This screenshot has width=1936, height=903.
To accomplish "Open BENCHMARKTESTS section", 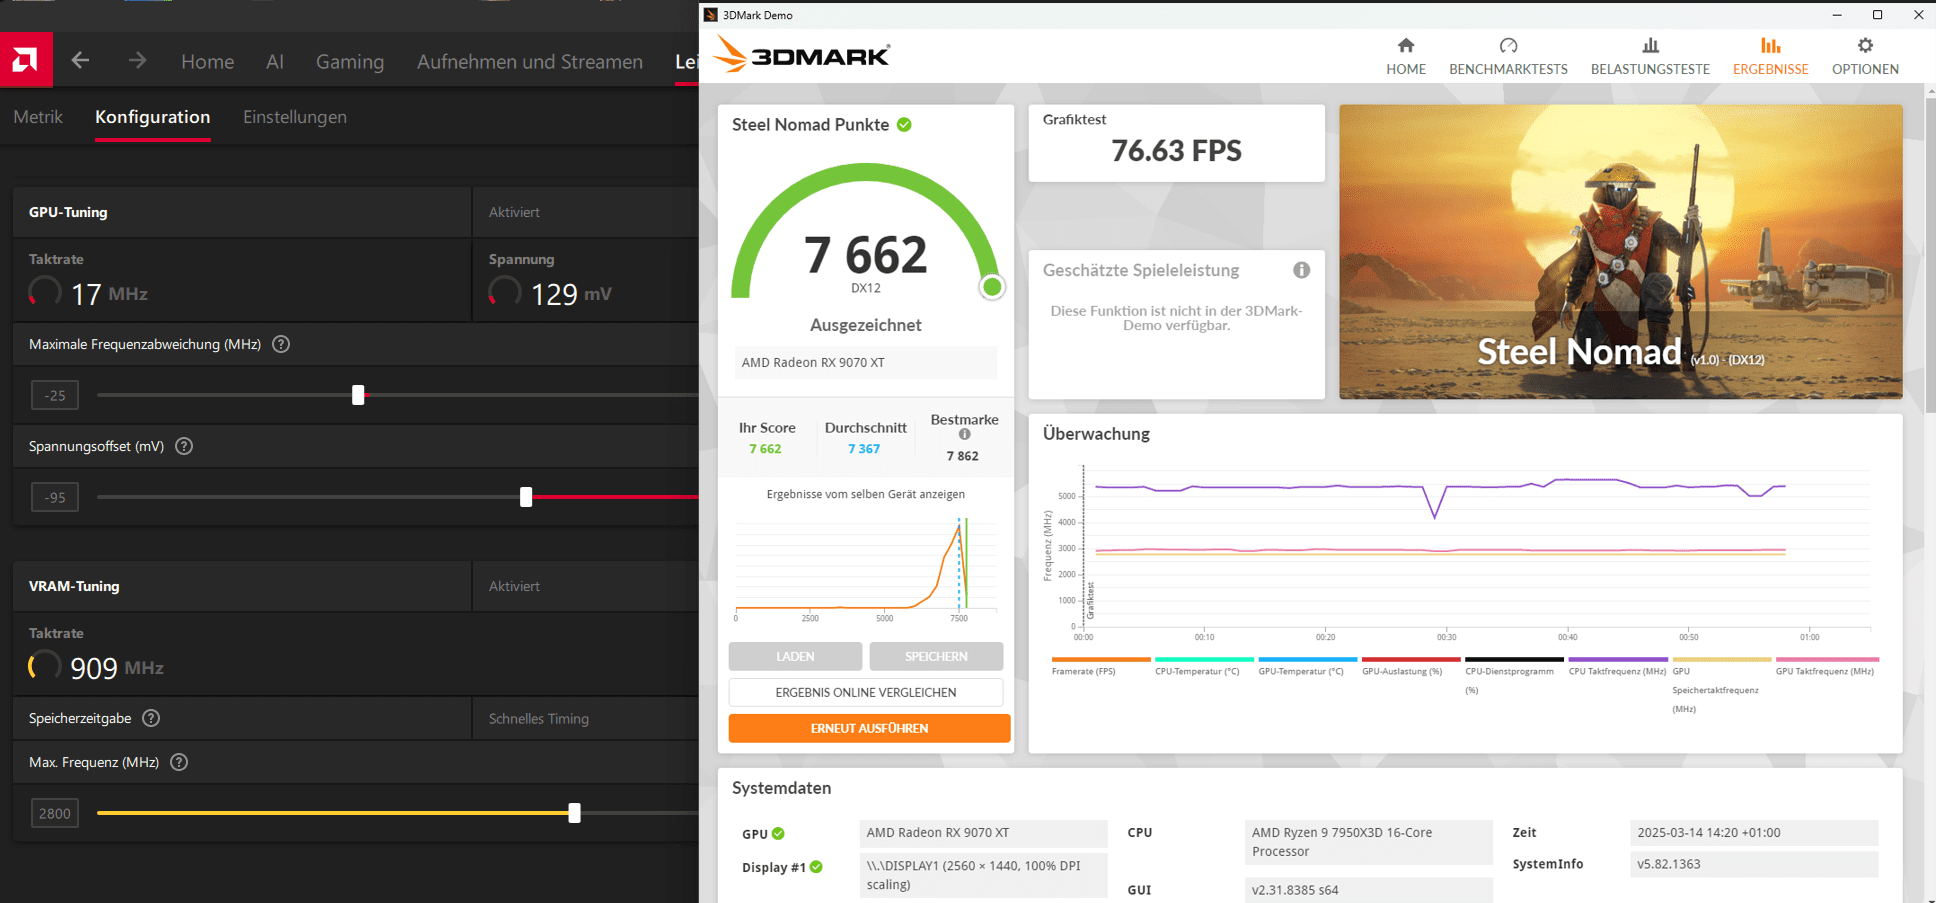I will (1508, 56).
